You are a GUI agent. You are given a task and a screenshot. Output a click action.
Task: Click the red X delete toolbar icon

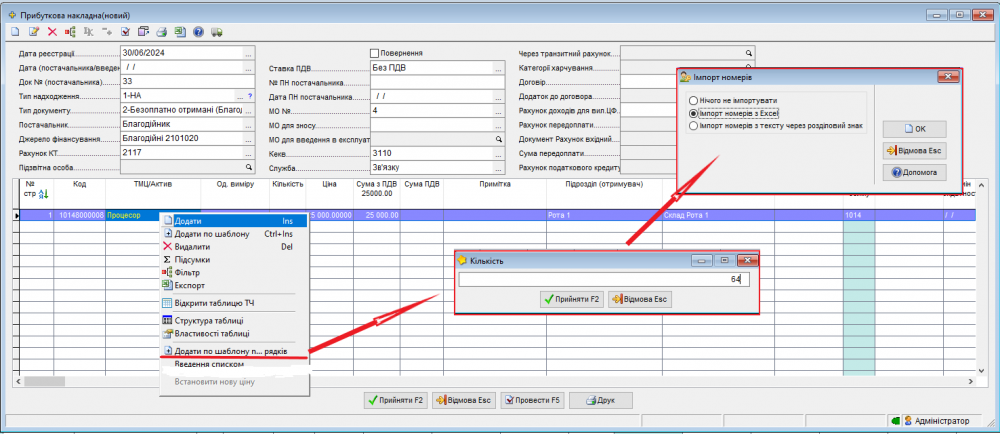point(52,31)
